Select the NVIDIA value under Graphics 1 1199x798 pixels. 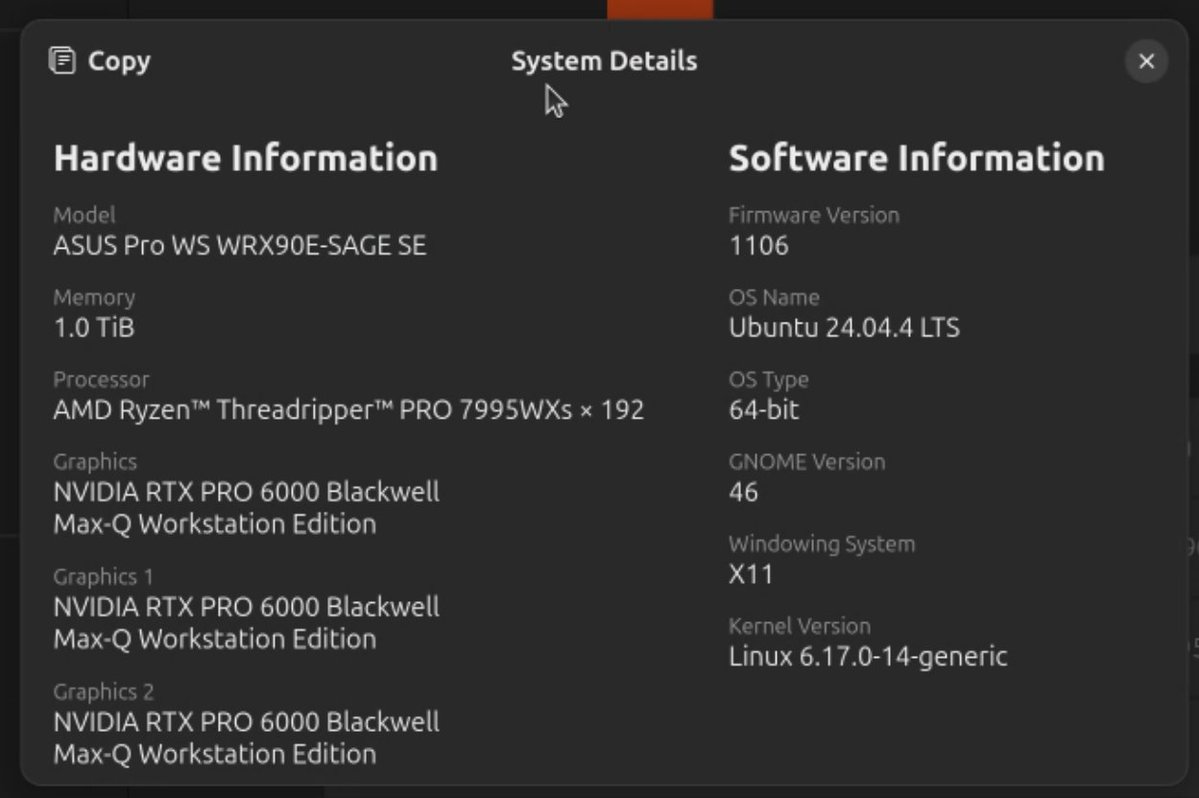click(x=246, y=622)
